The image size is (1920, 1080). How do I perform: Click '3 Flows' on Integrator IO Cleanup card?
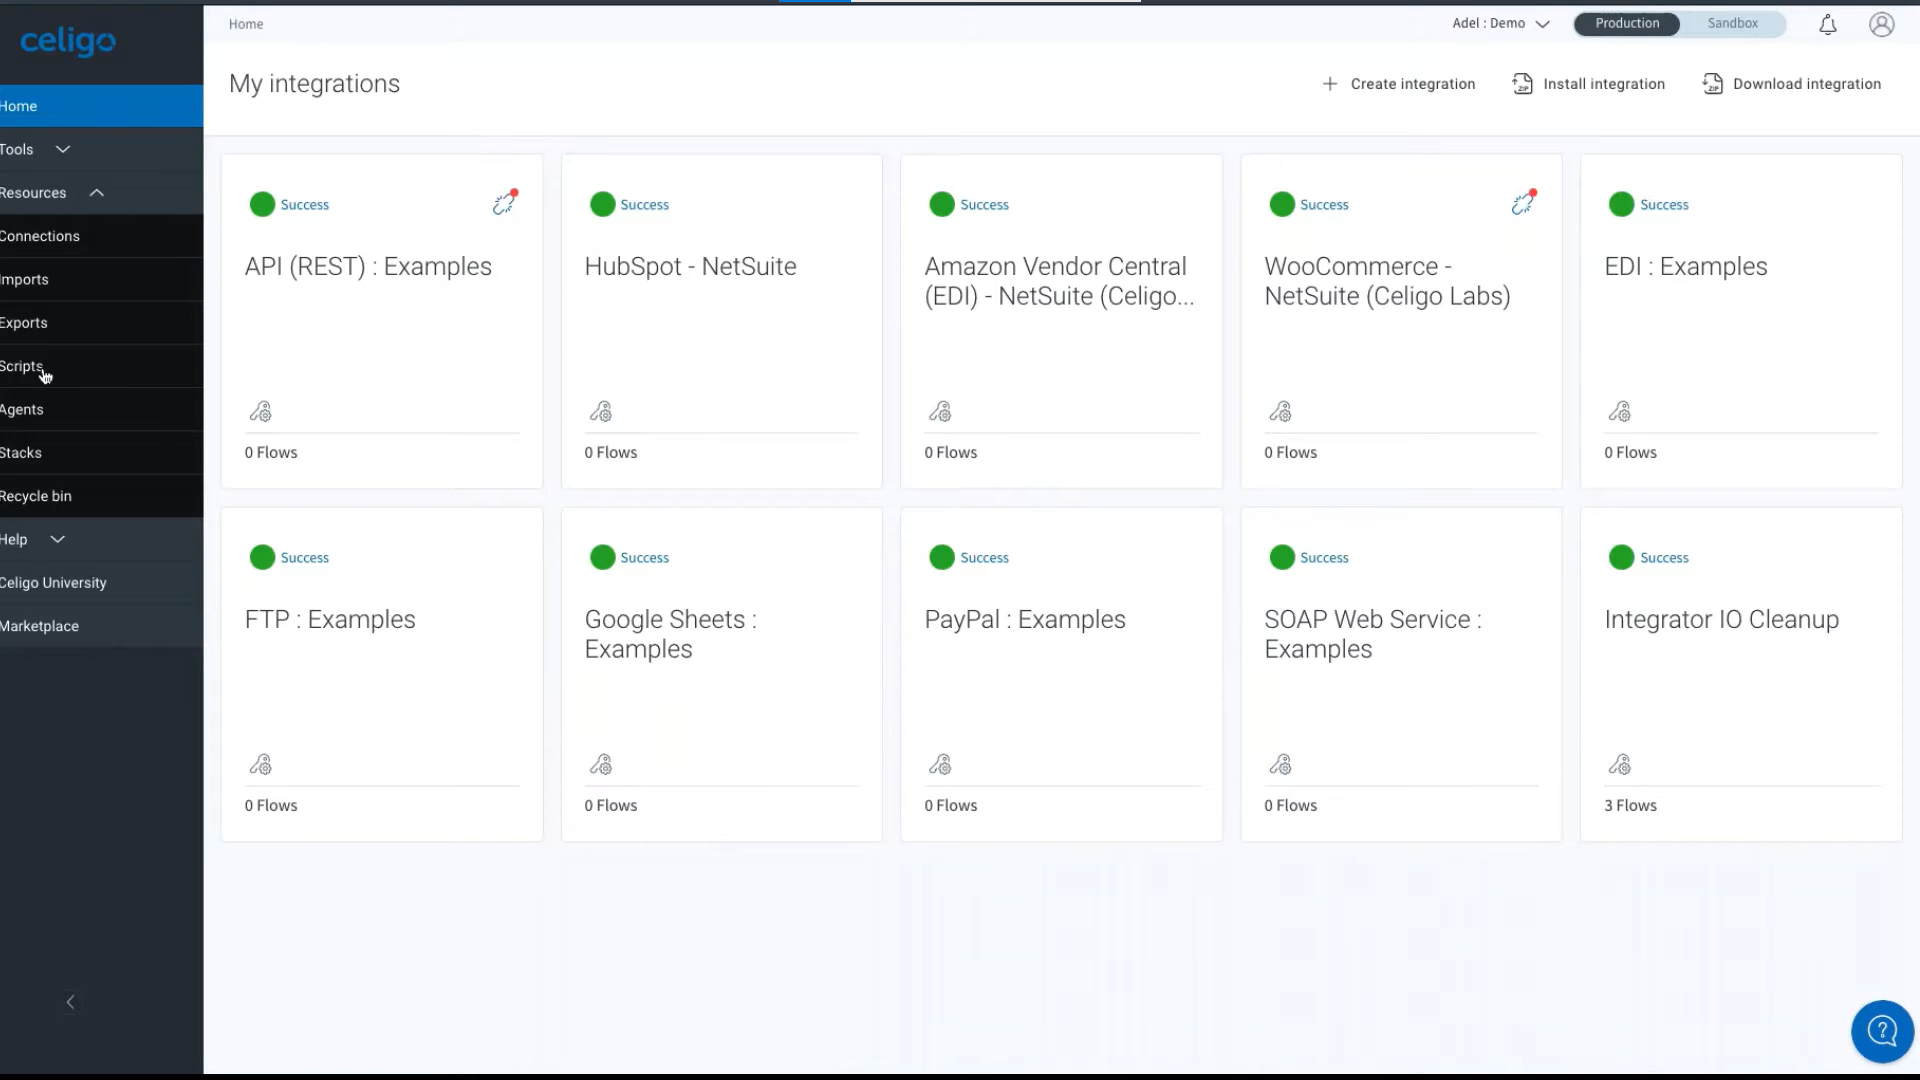pyautogui.click(x=1630, y=806)
